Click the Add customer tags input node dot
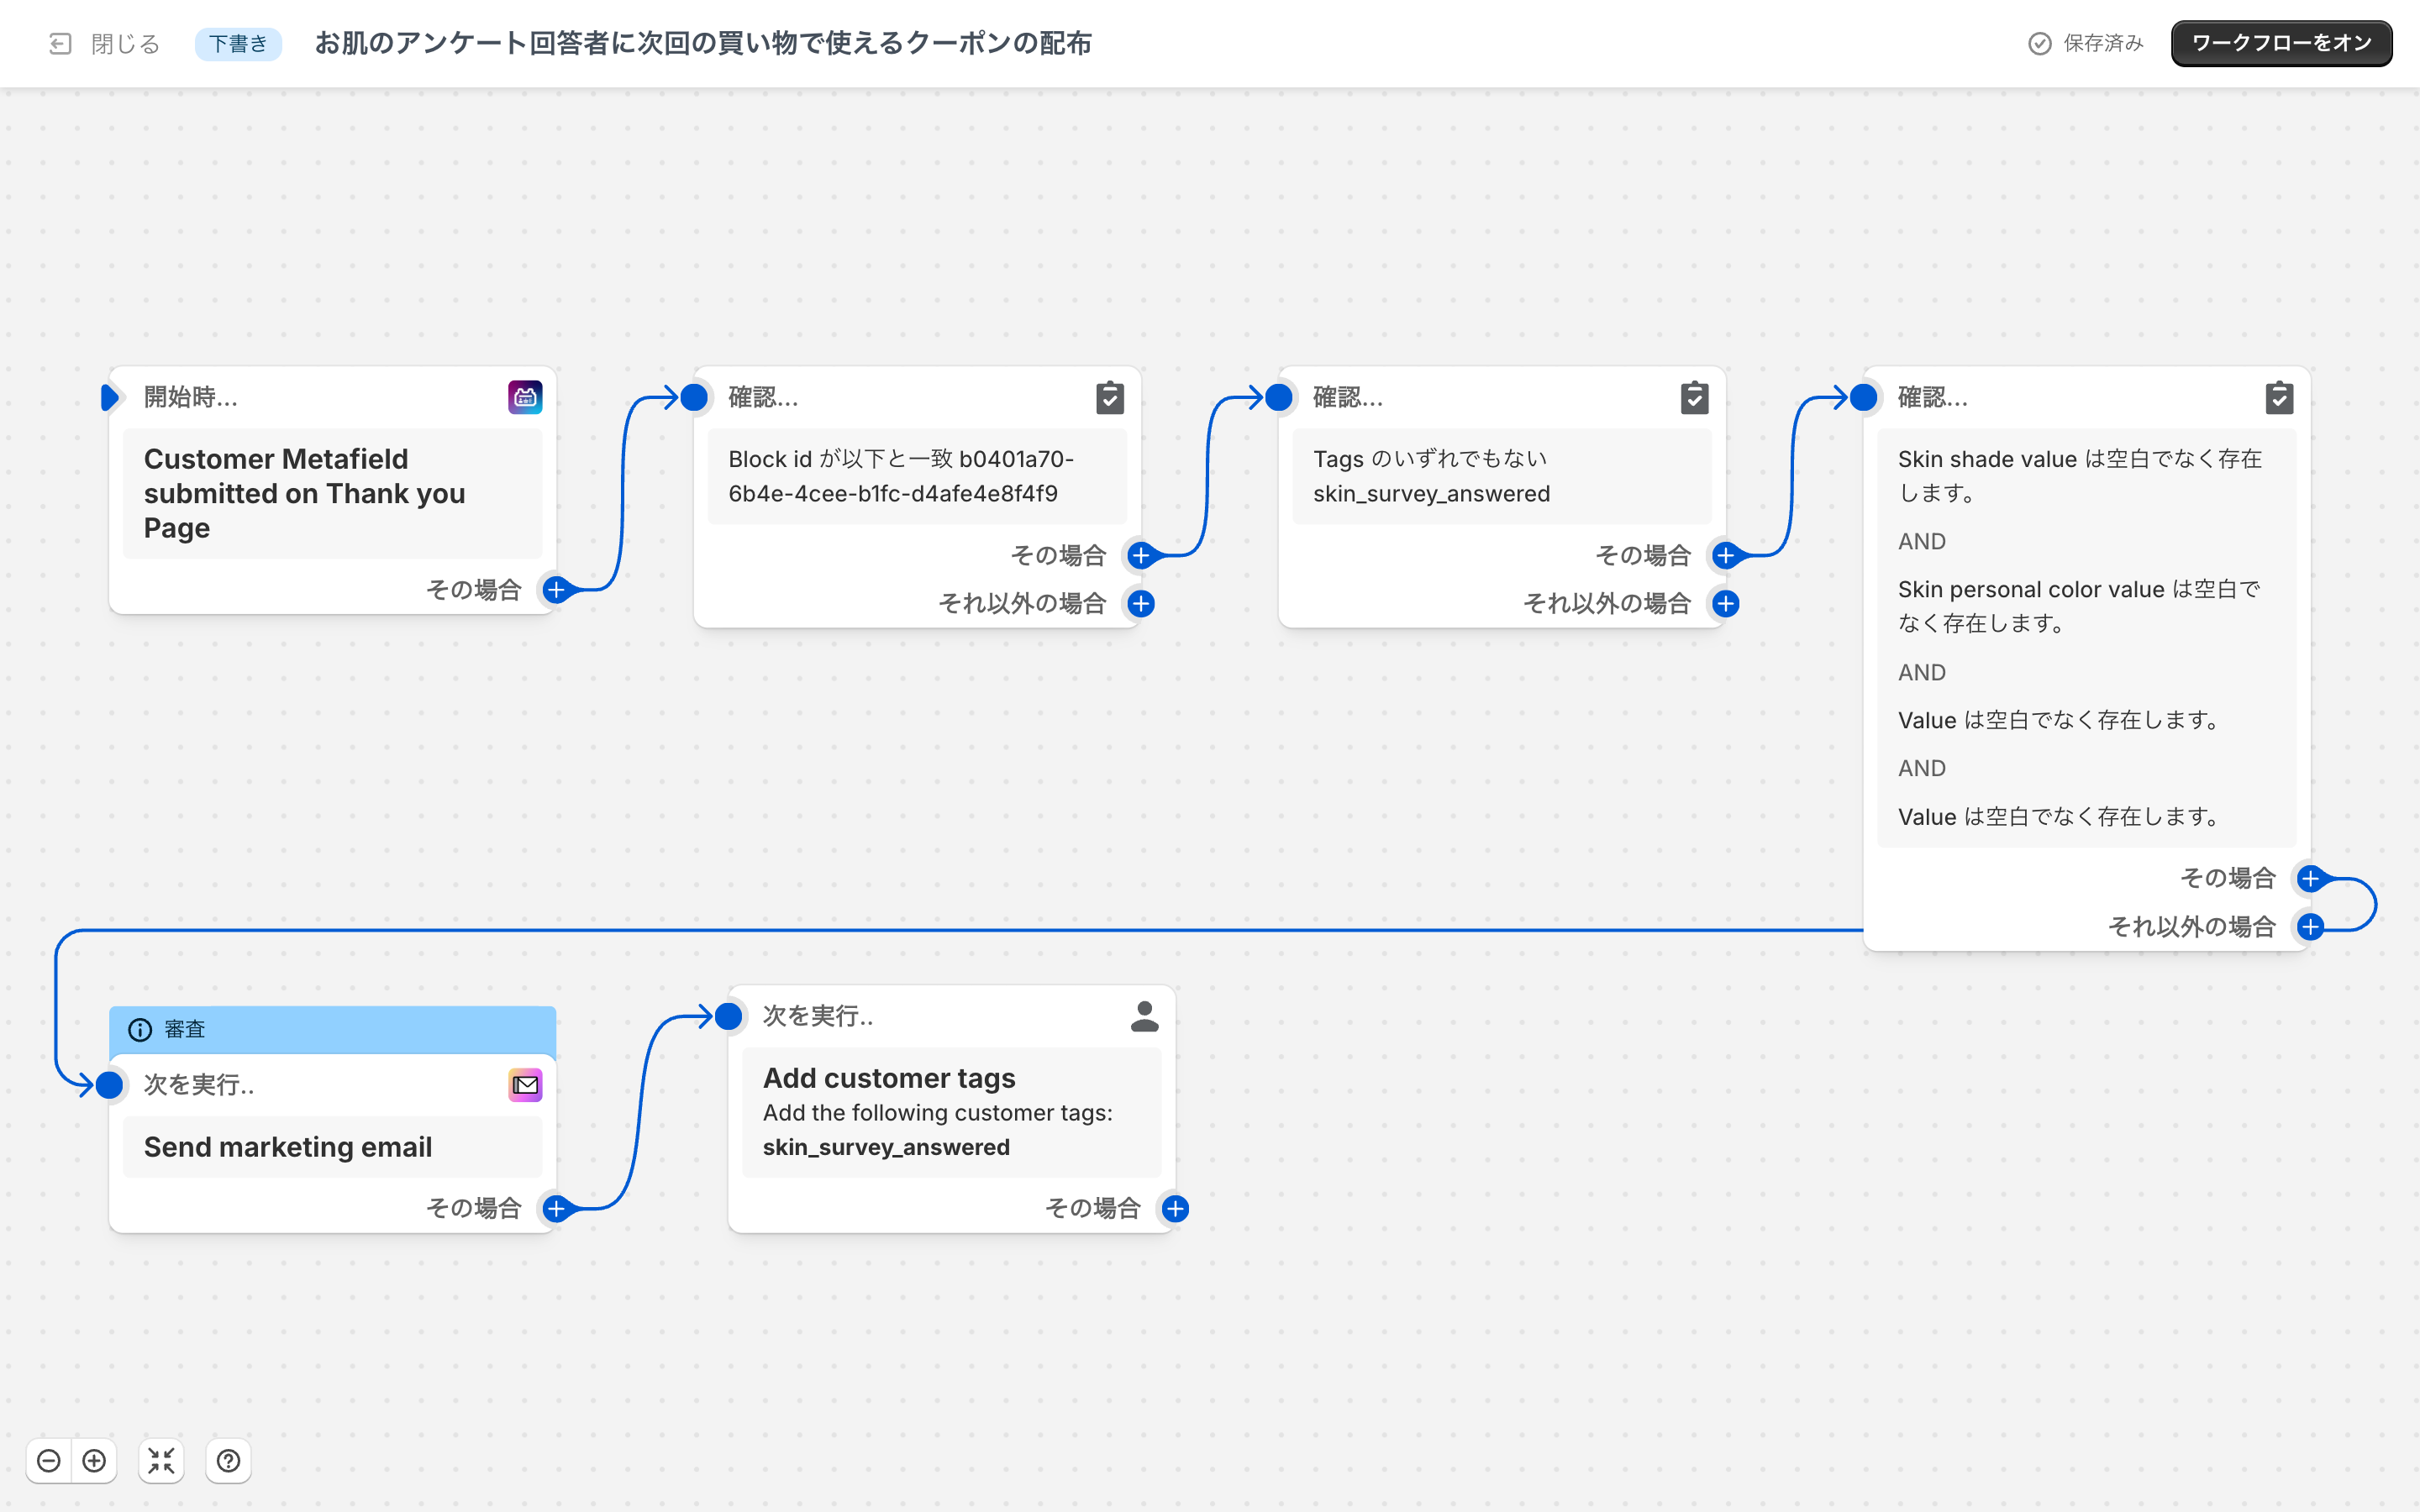 [729, 1016]
